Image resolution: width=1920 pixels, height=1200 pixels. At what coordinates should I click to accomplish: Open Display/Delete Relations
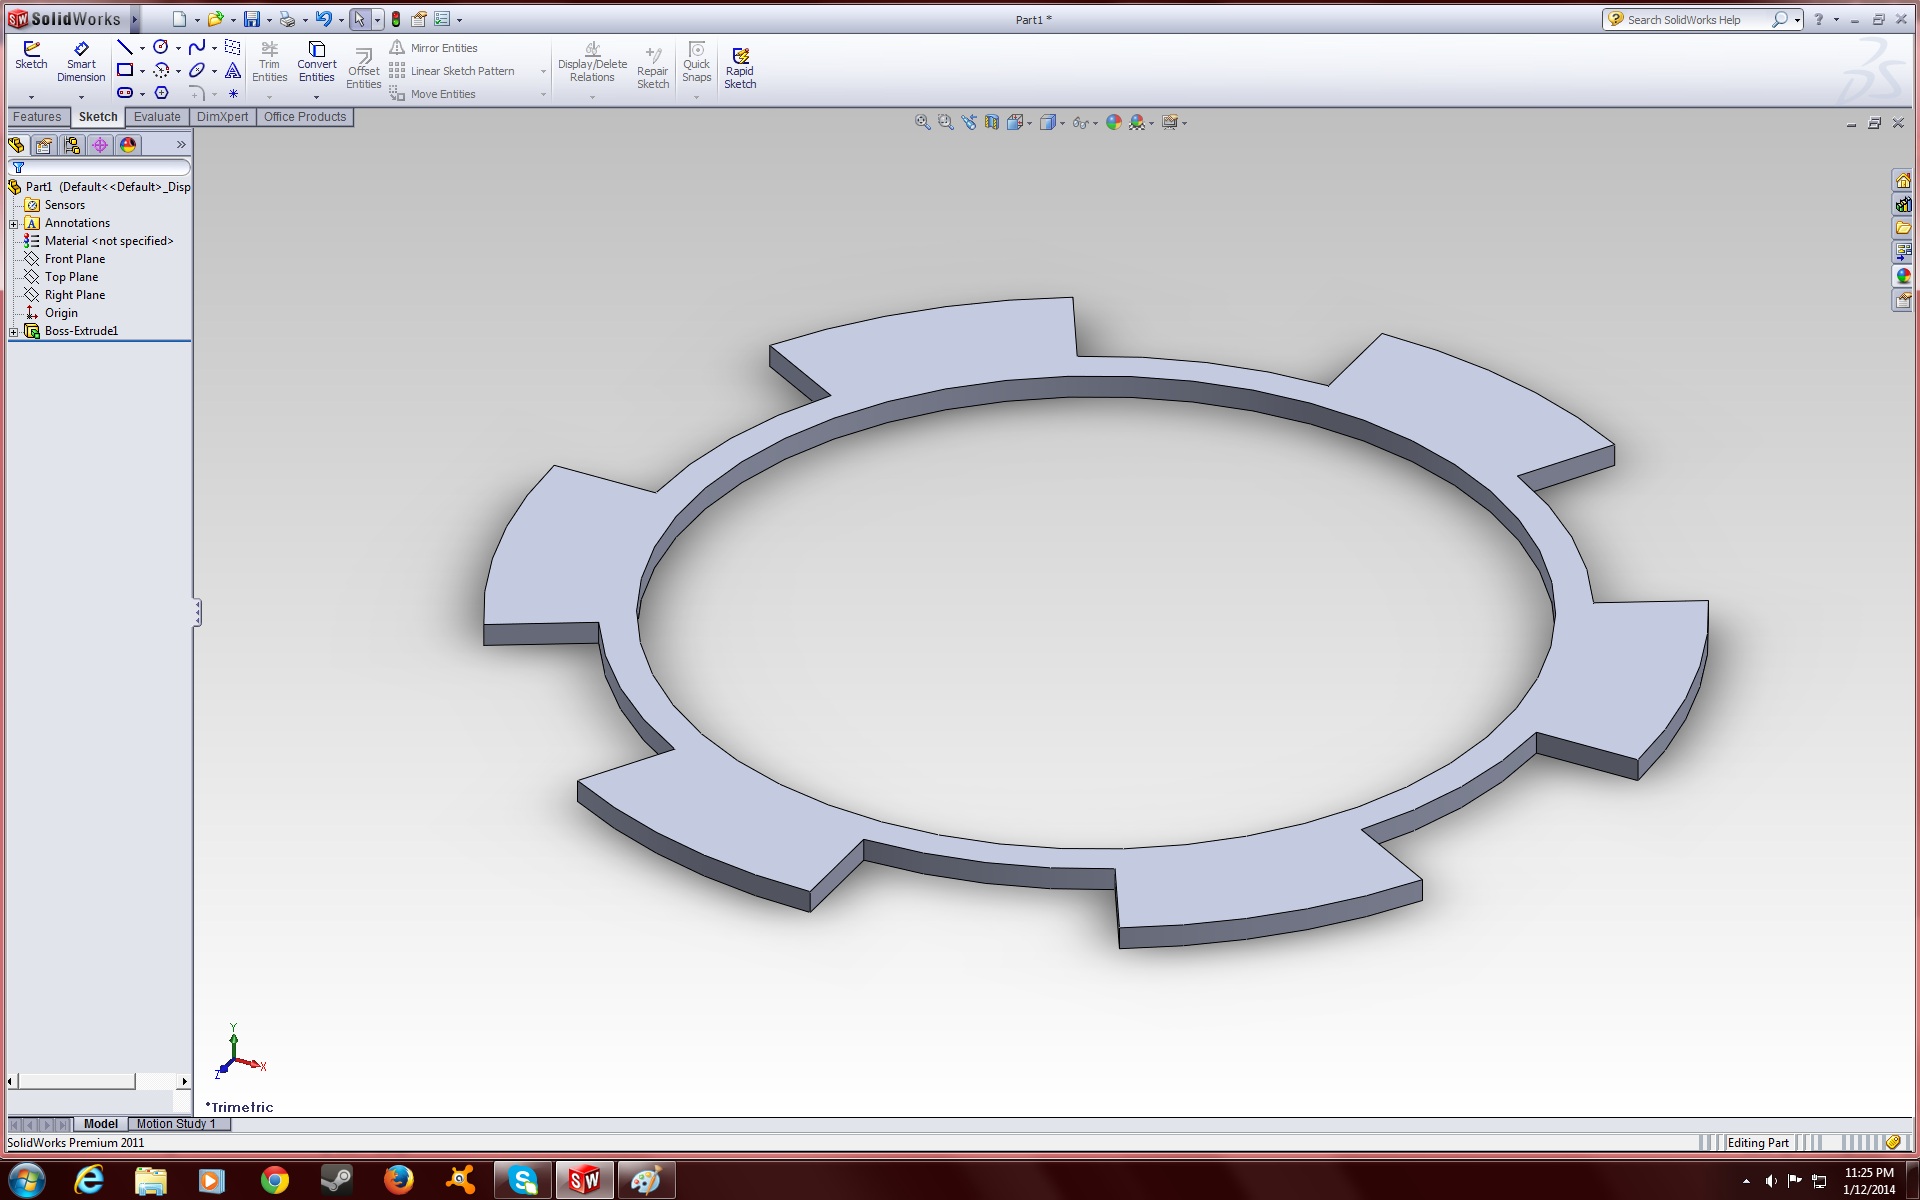[592, 62]
